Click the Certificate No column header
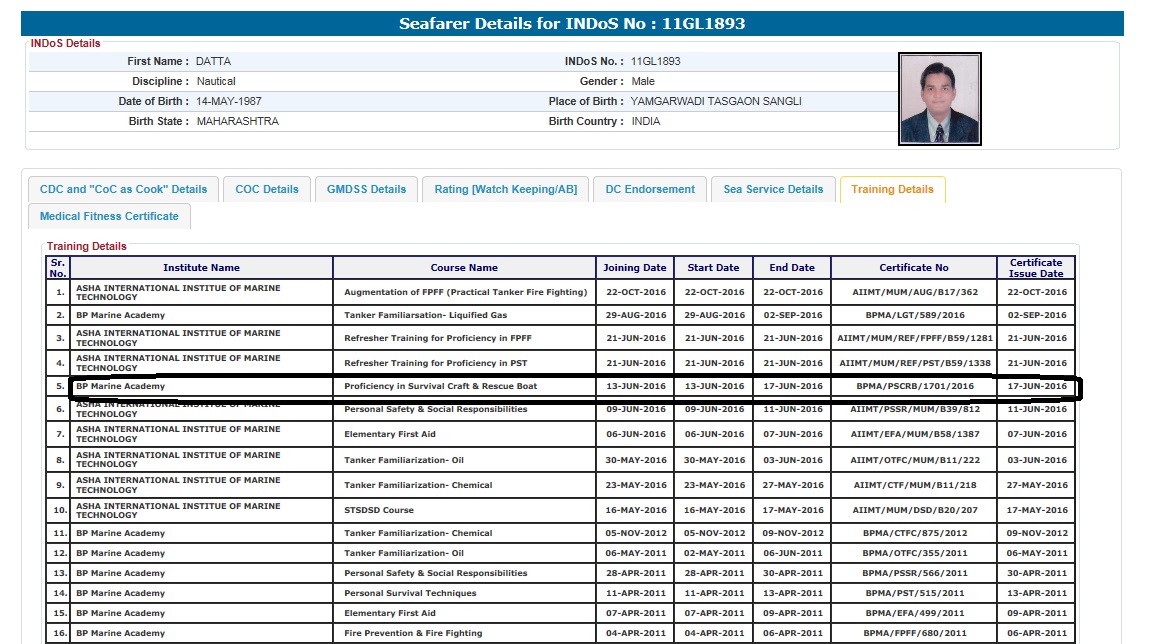The height and width of the screenshot is (644, 1153). click(x=913, y=268)
